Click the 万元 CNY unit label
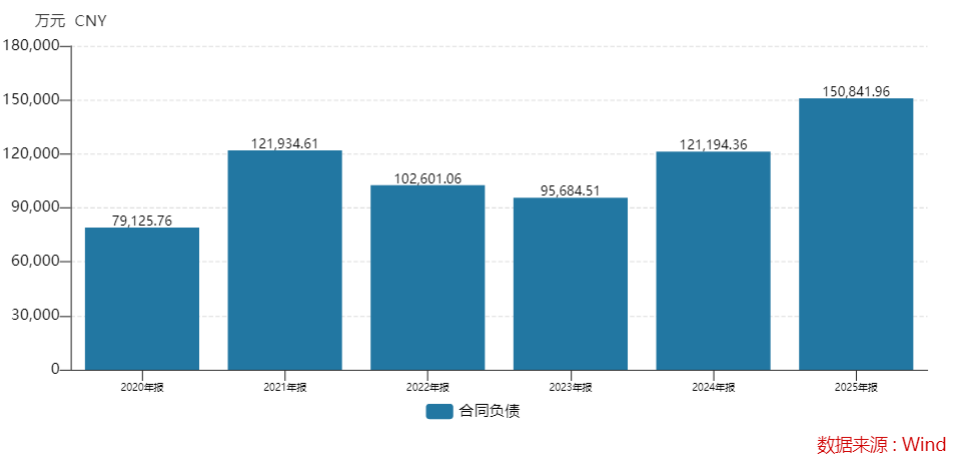 coord(70,20)
